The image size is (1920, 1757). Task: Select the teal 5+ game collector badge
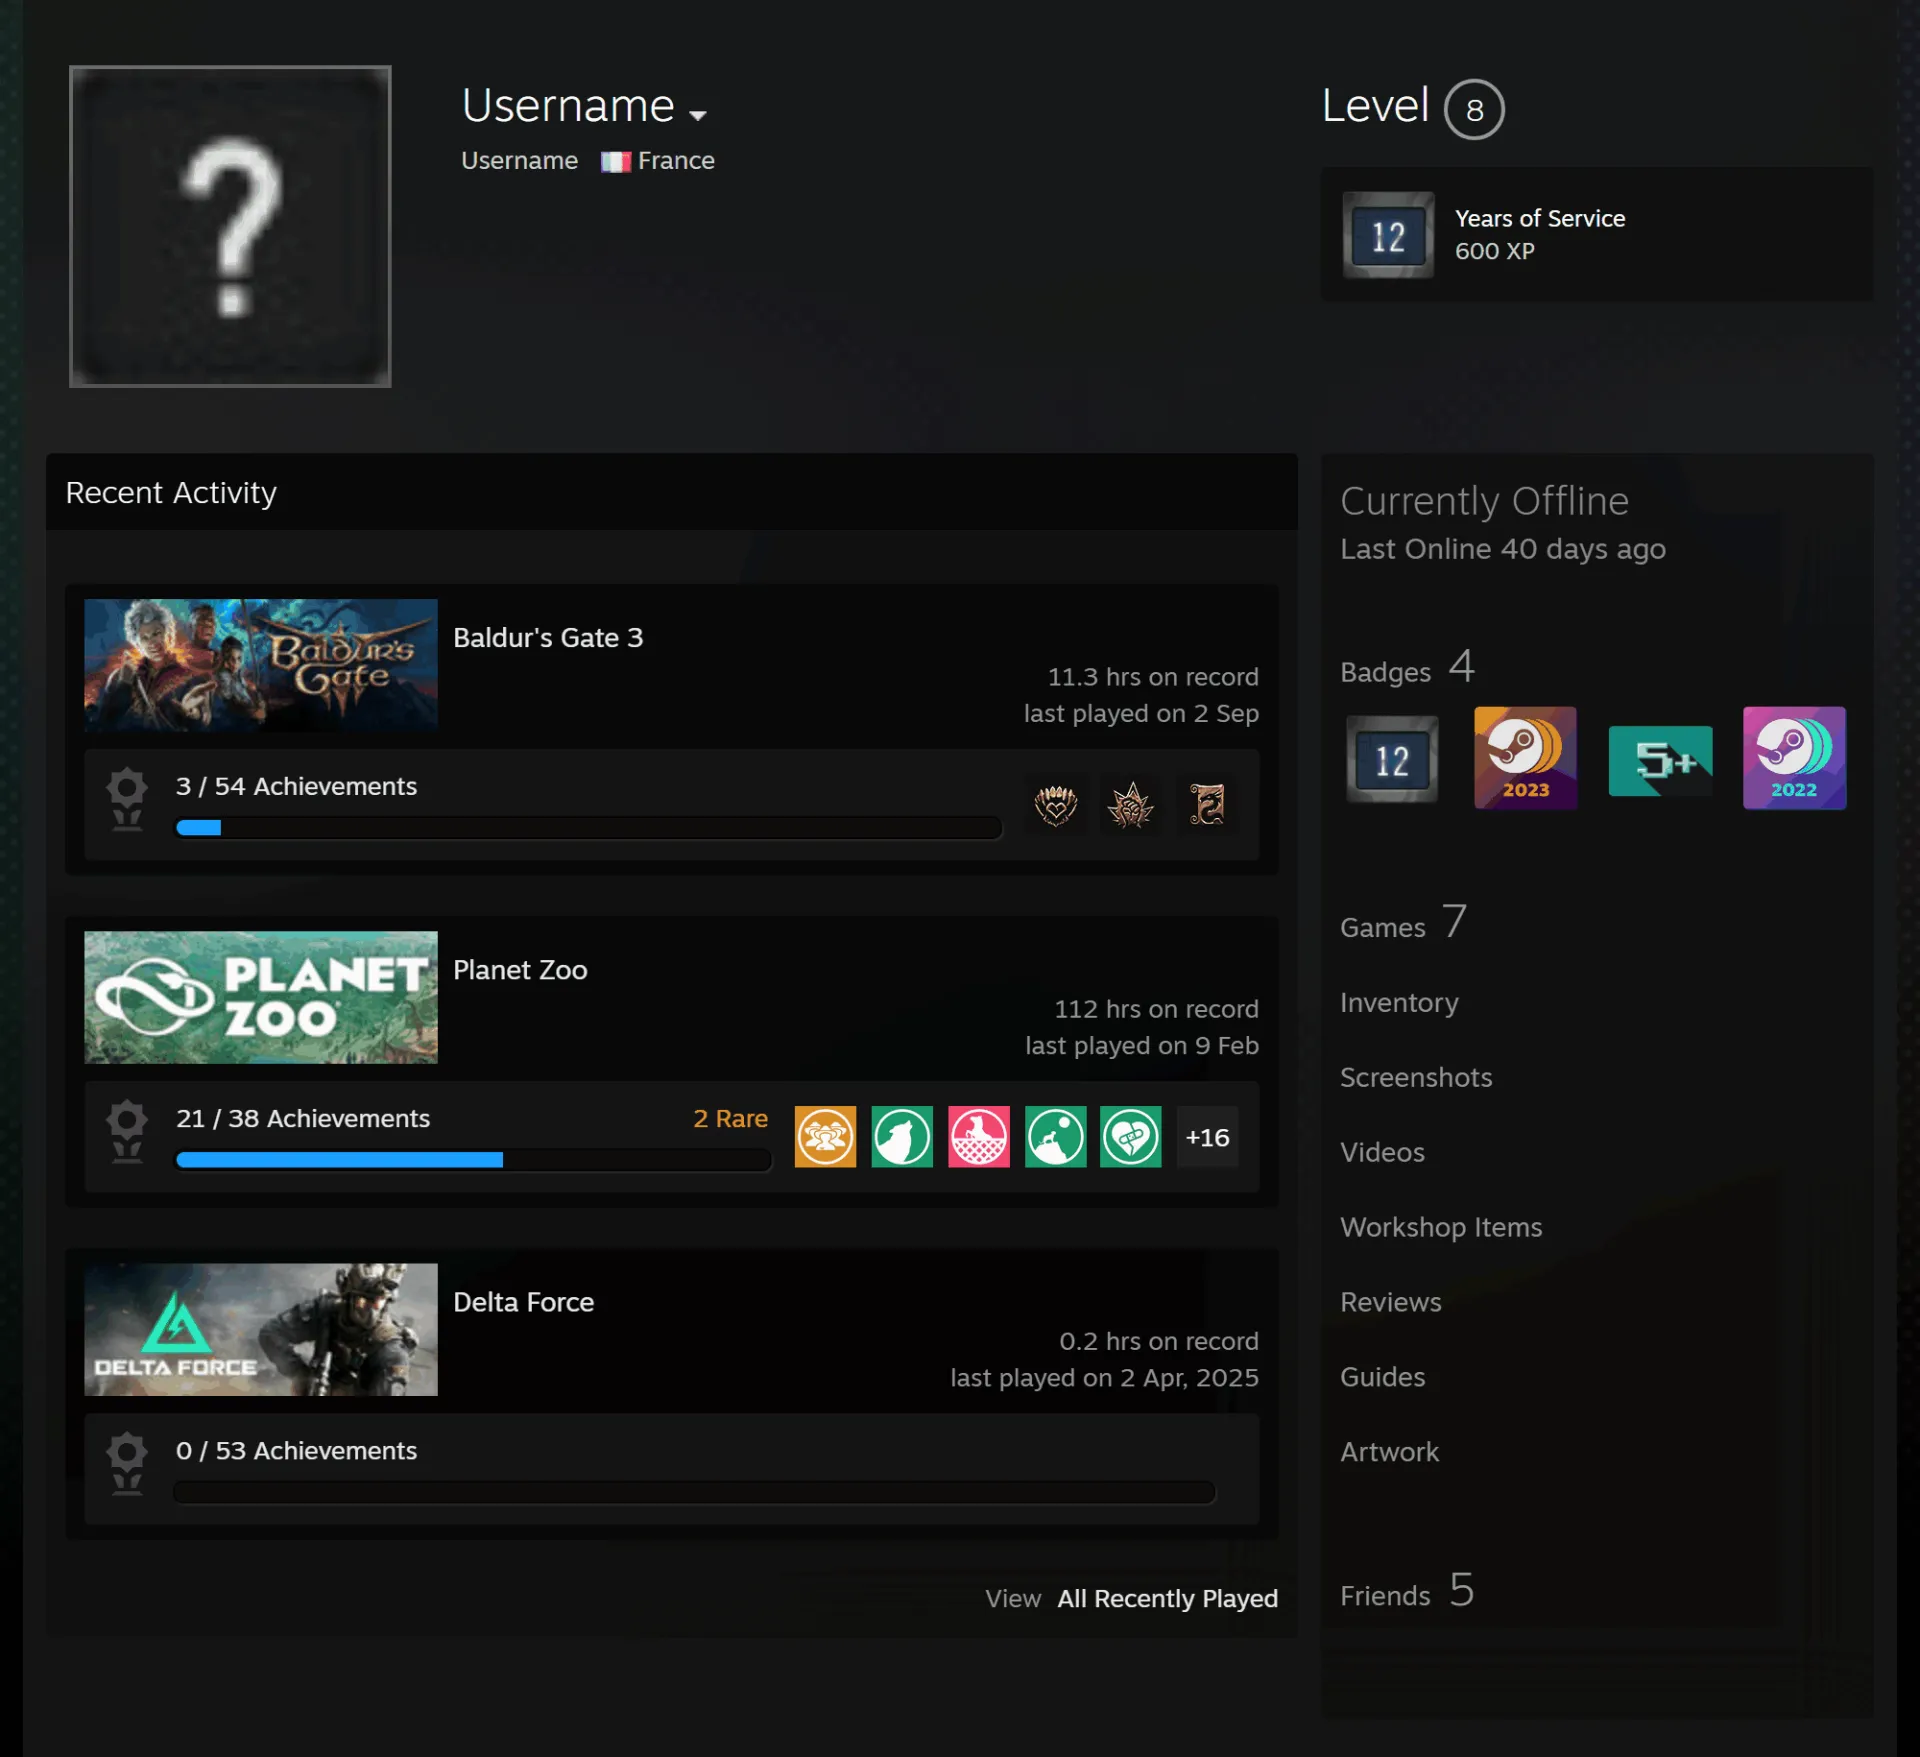tap(1660, 761)
